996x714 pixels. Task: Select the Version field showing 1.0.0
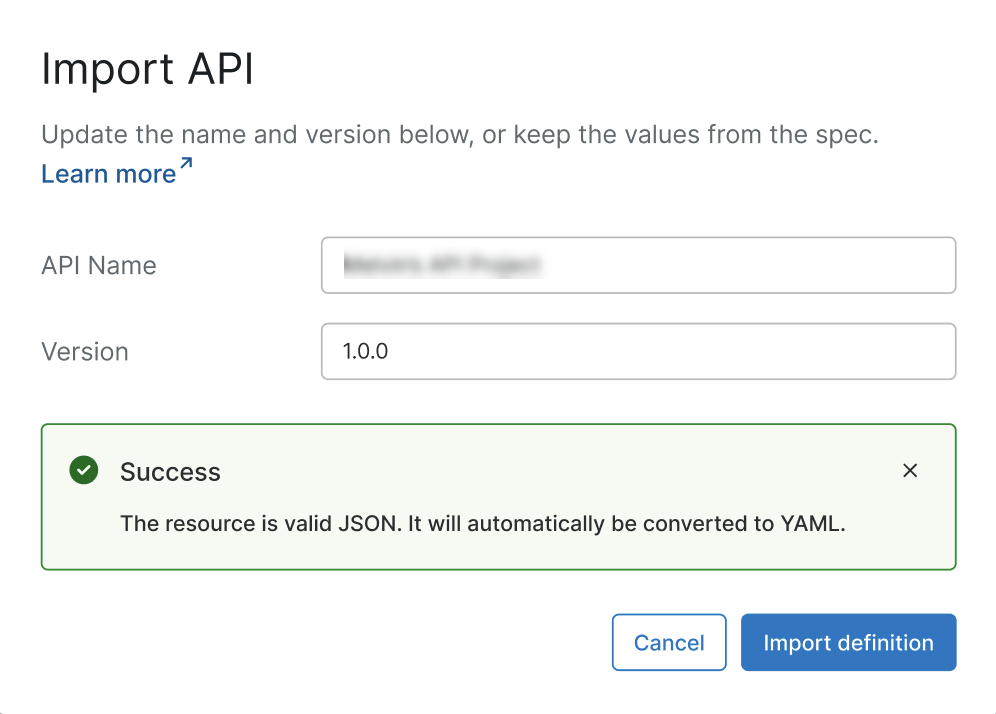(638, 351)
